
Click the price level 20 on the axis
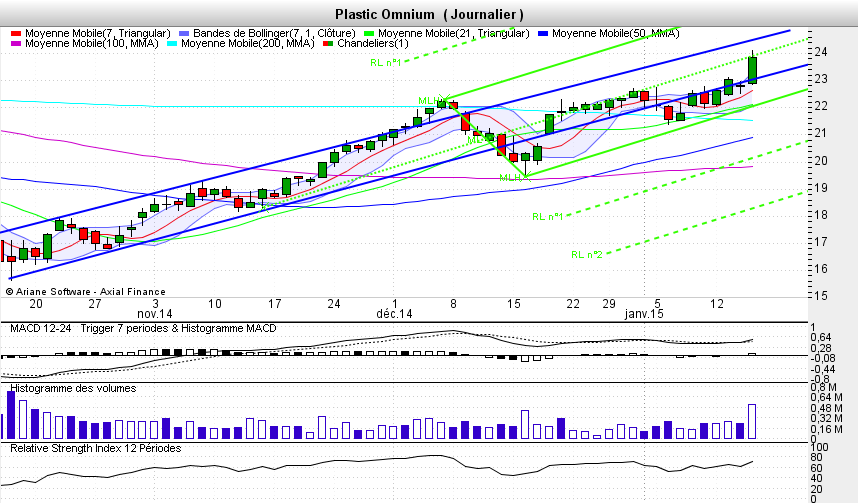821,160
